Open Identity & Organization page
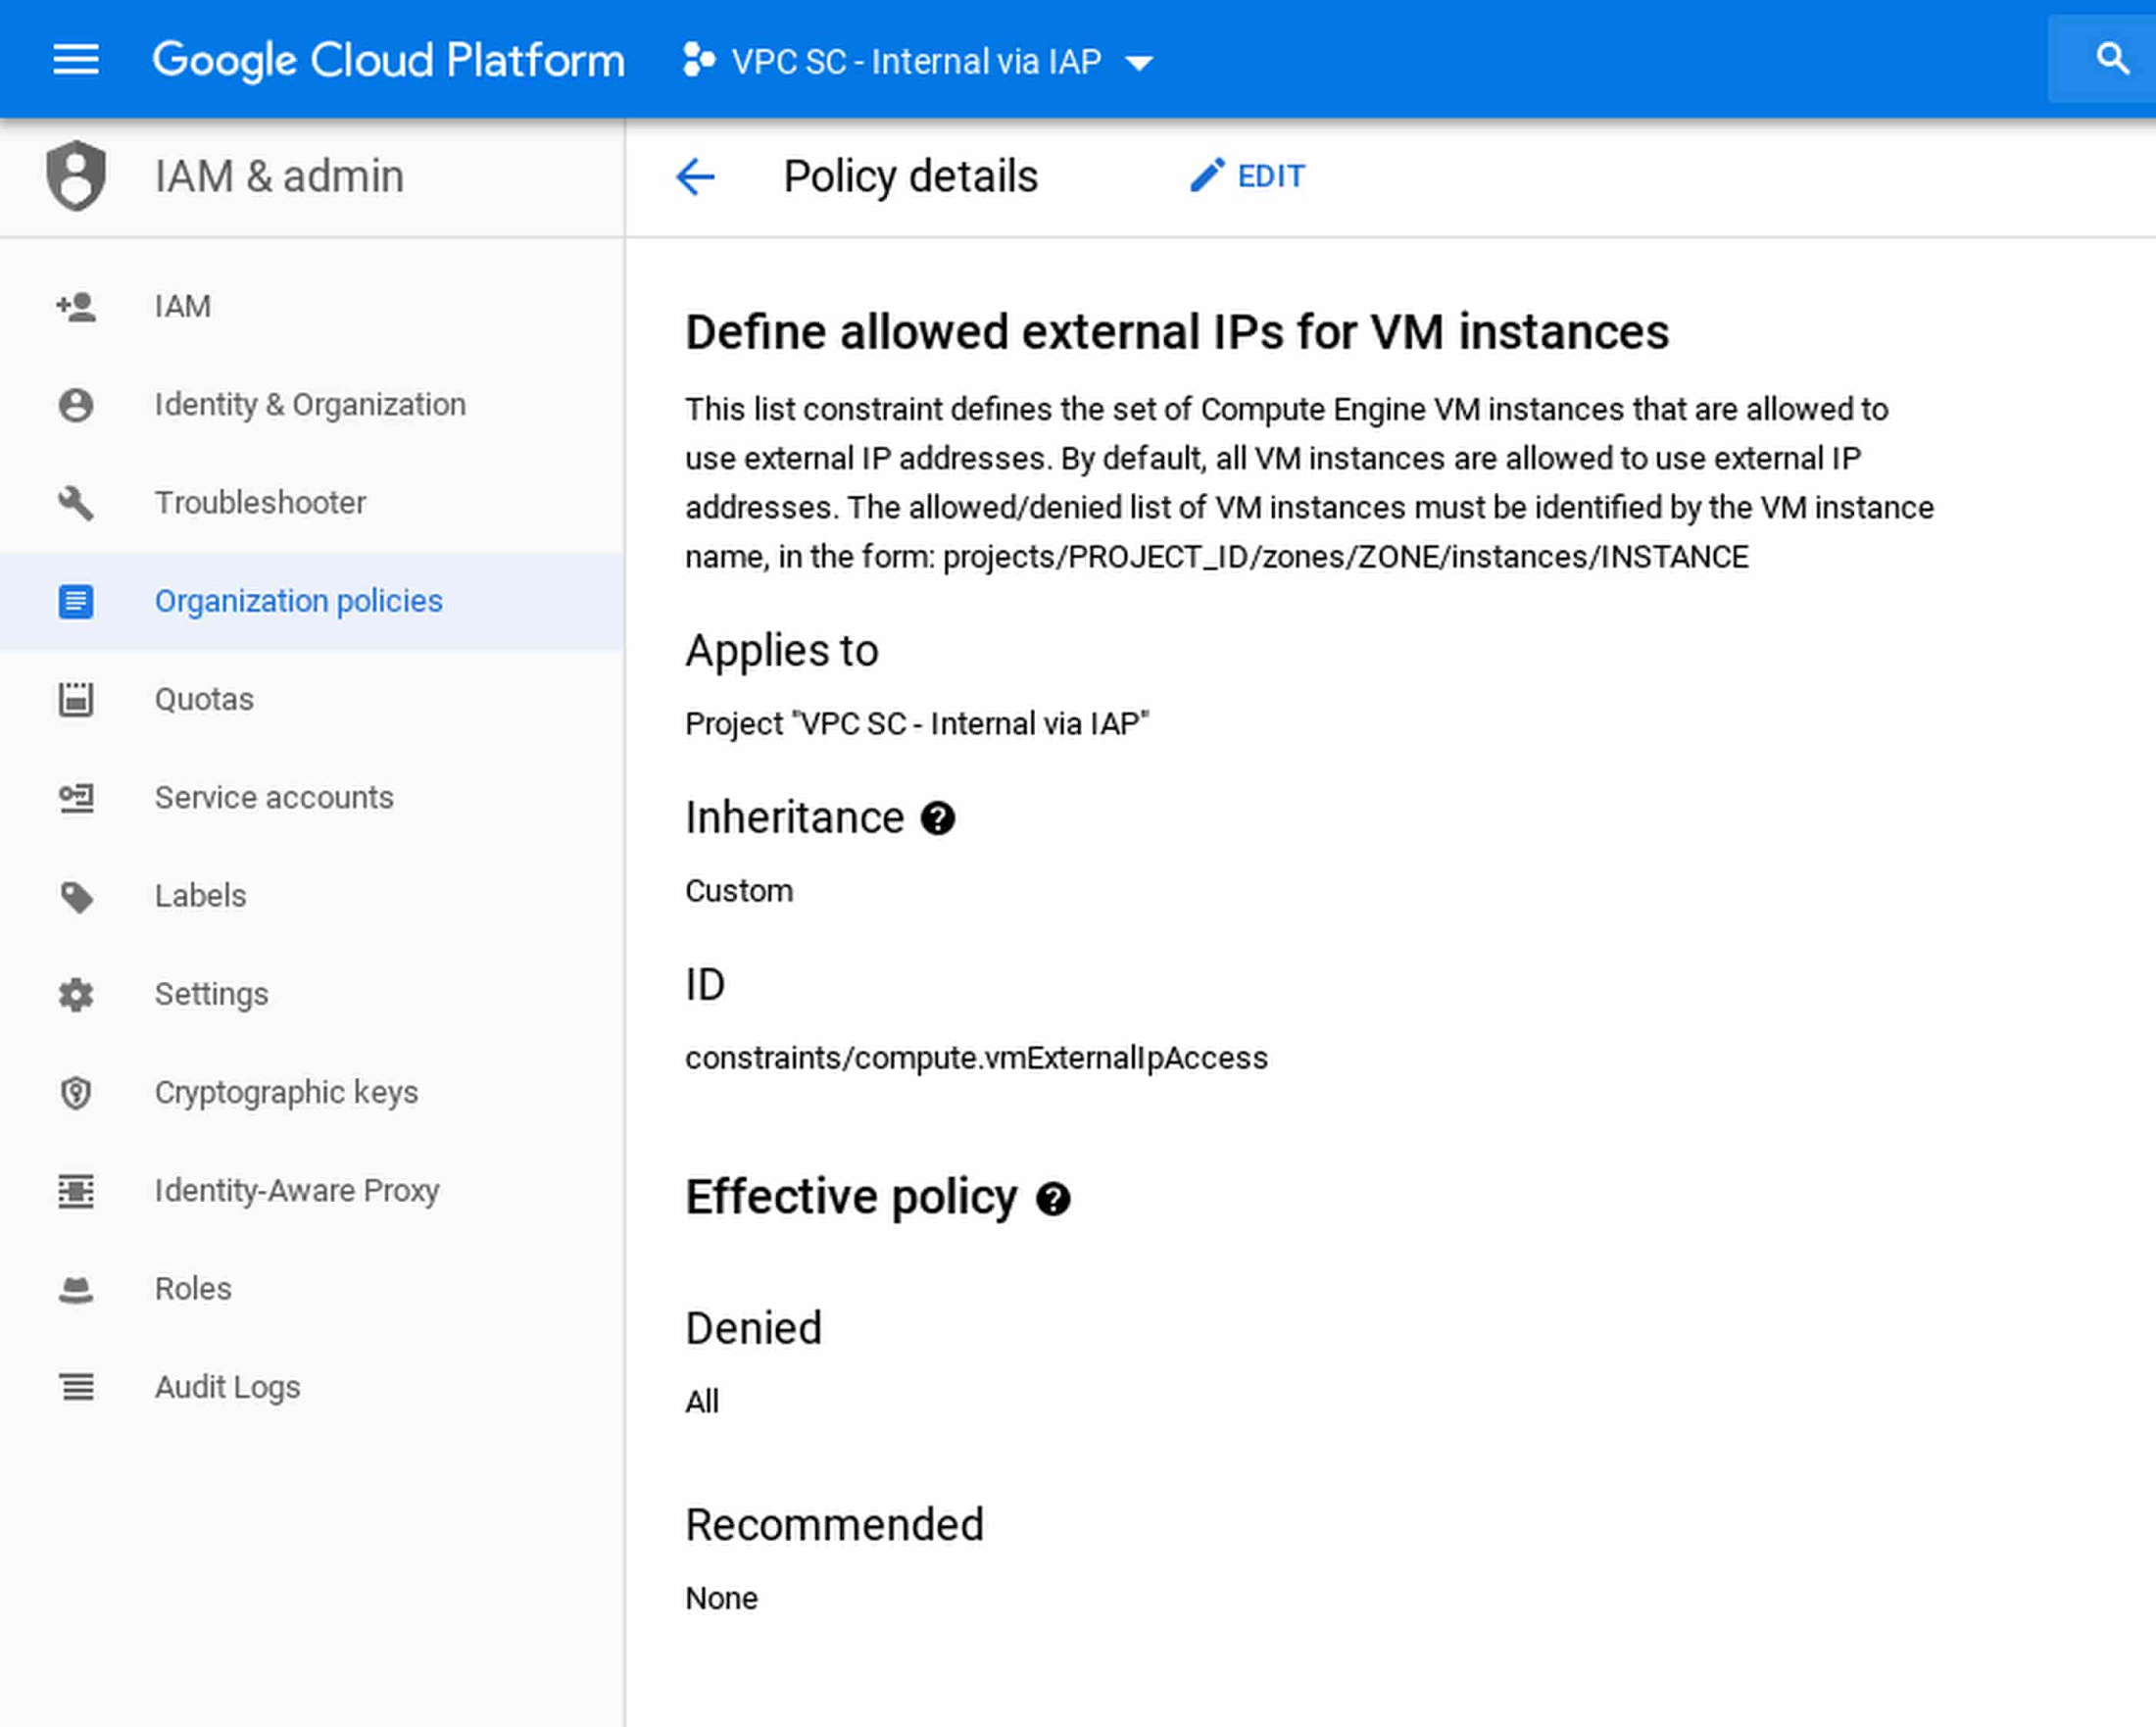This screenshot has height=1727, width=2156. click(312, 405)
